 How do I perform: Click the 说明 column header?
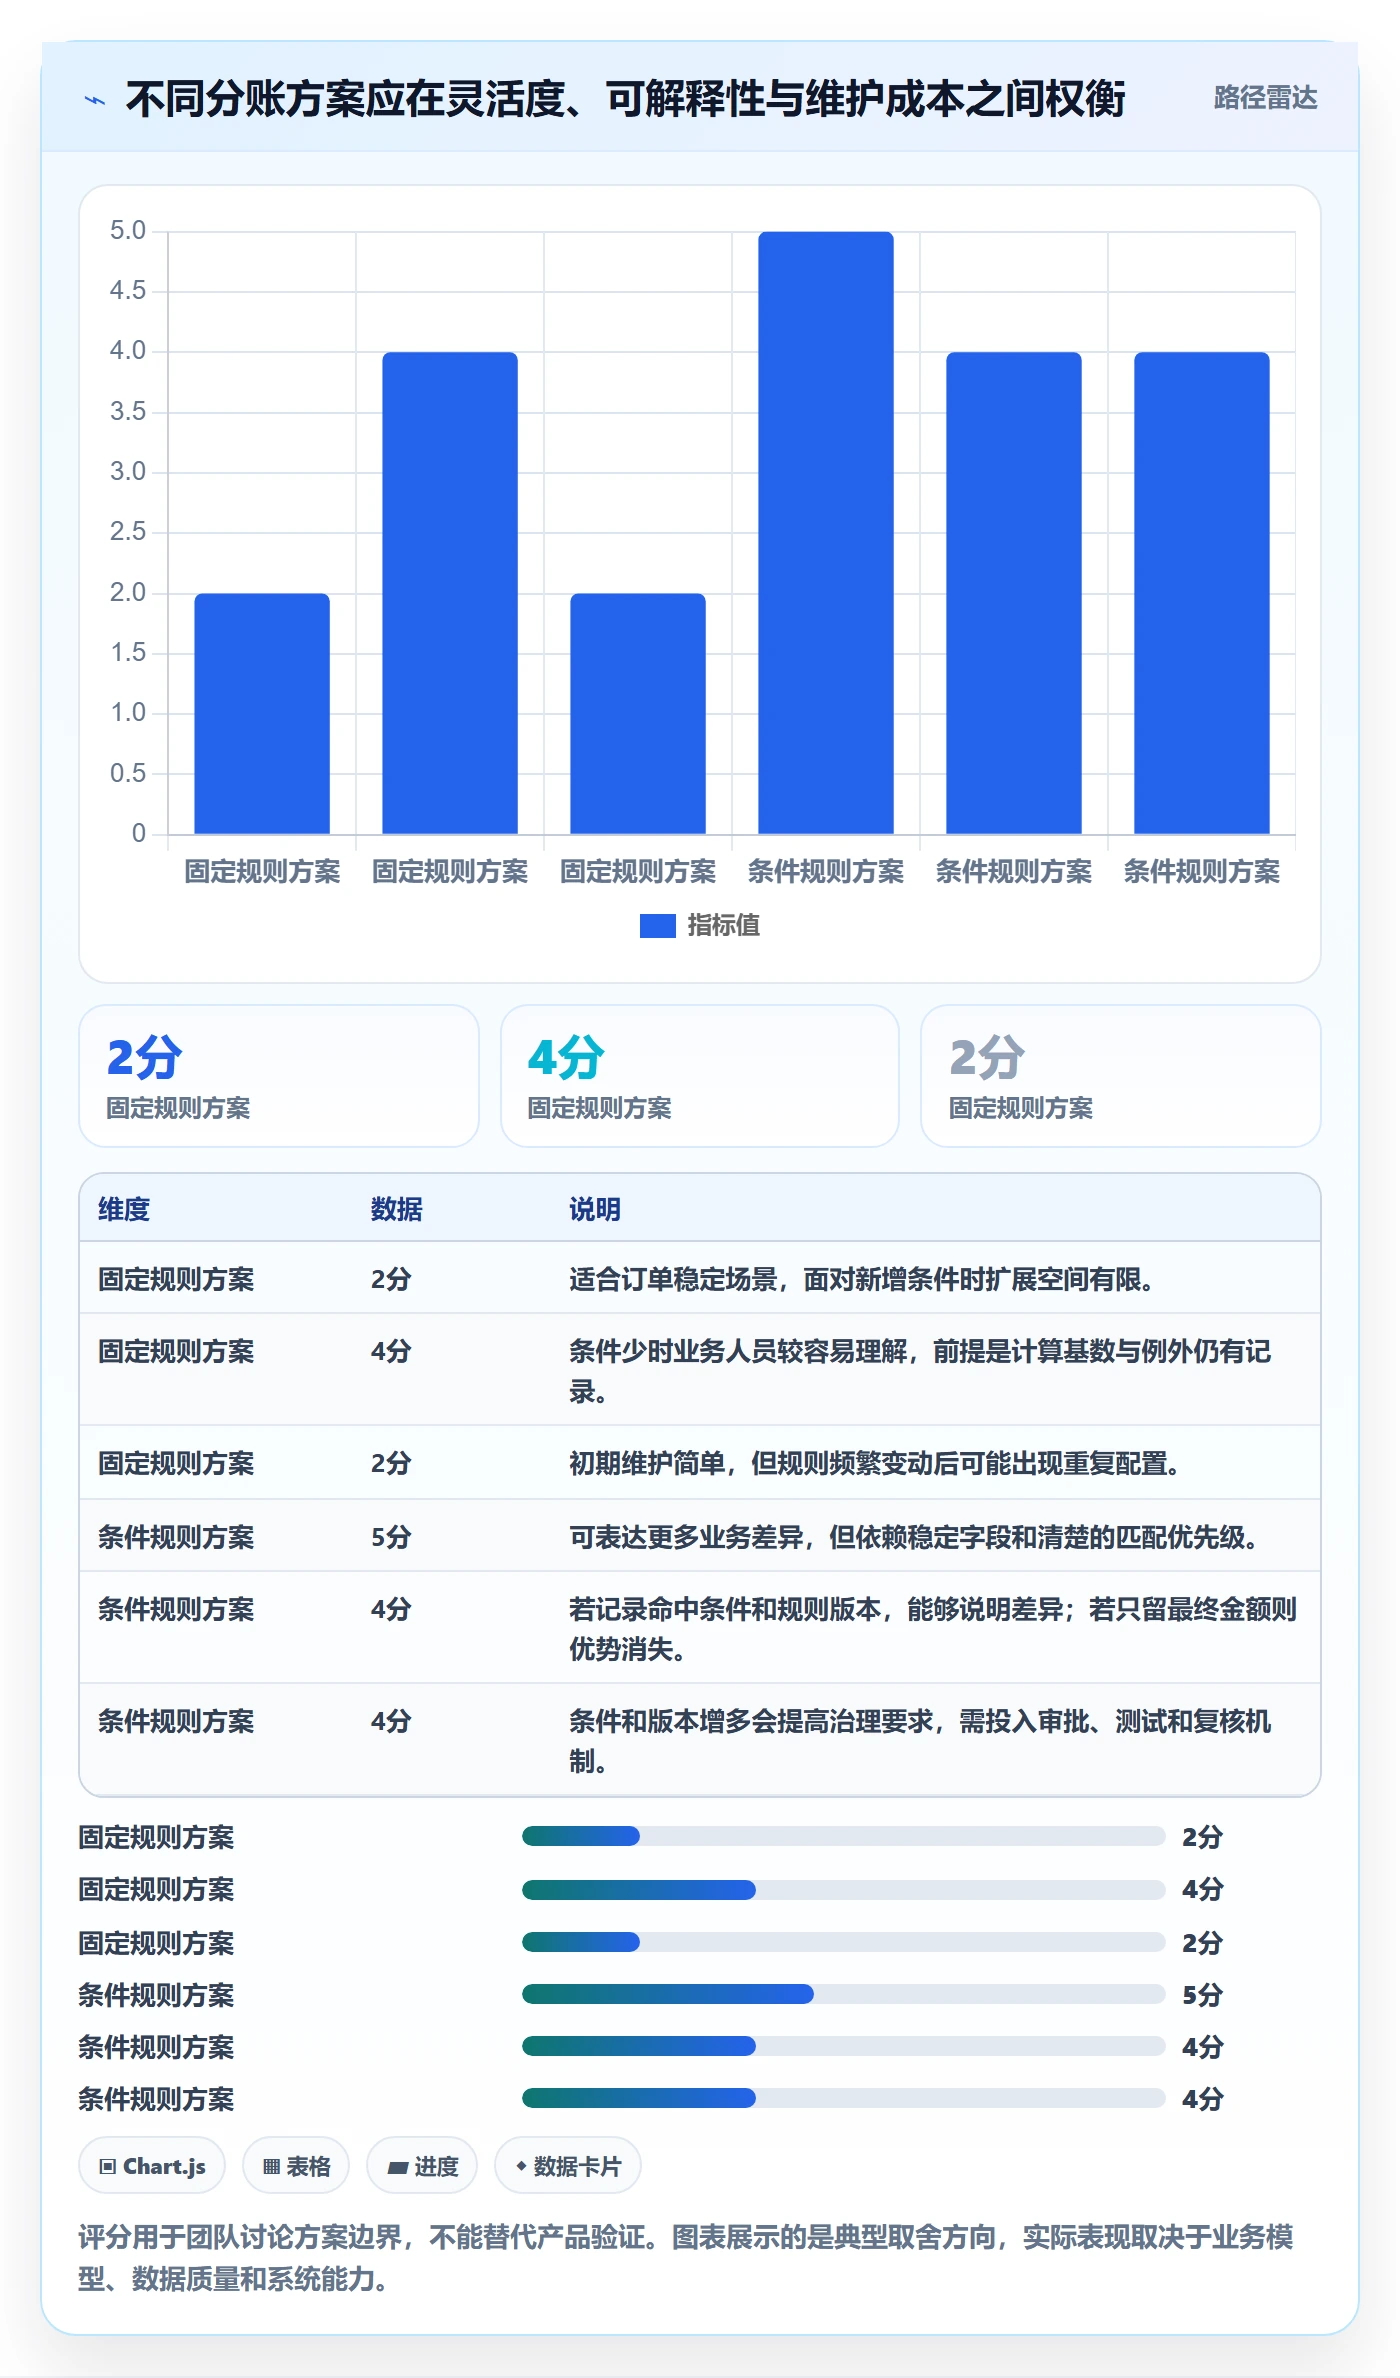point(595,1209)
